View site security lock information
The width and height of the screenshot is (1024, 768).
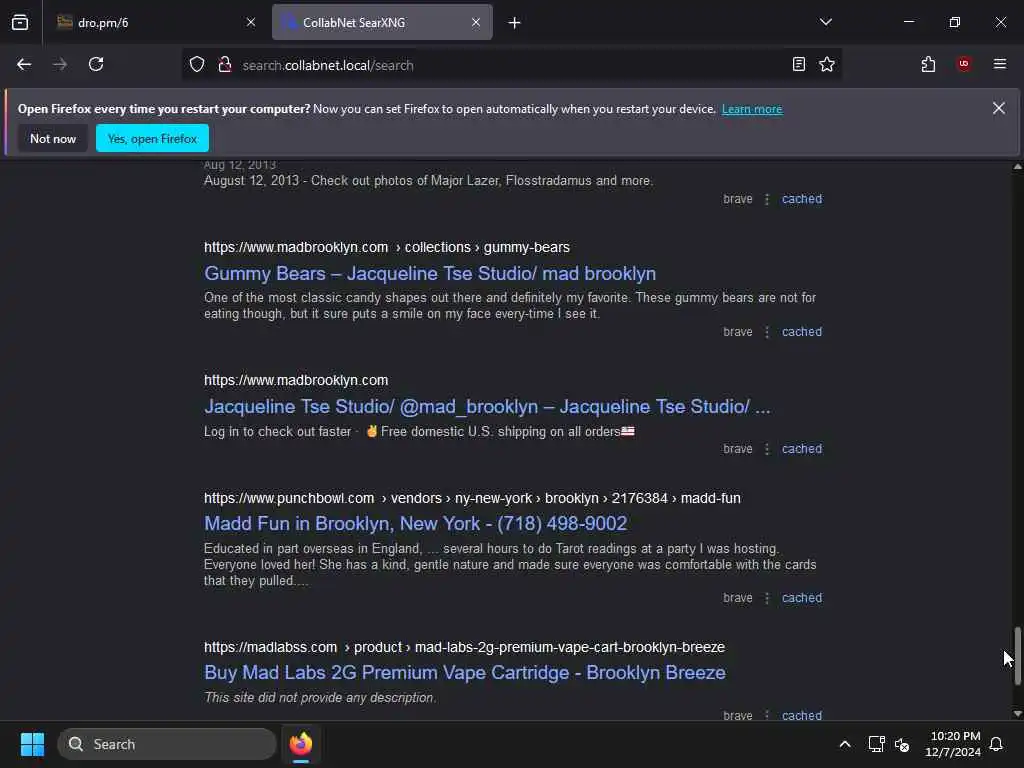pyautogui.click(x=225, y=65)
